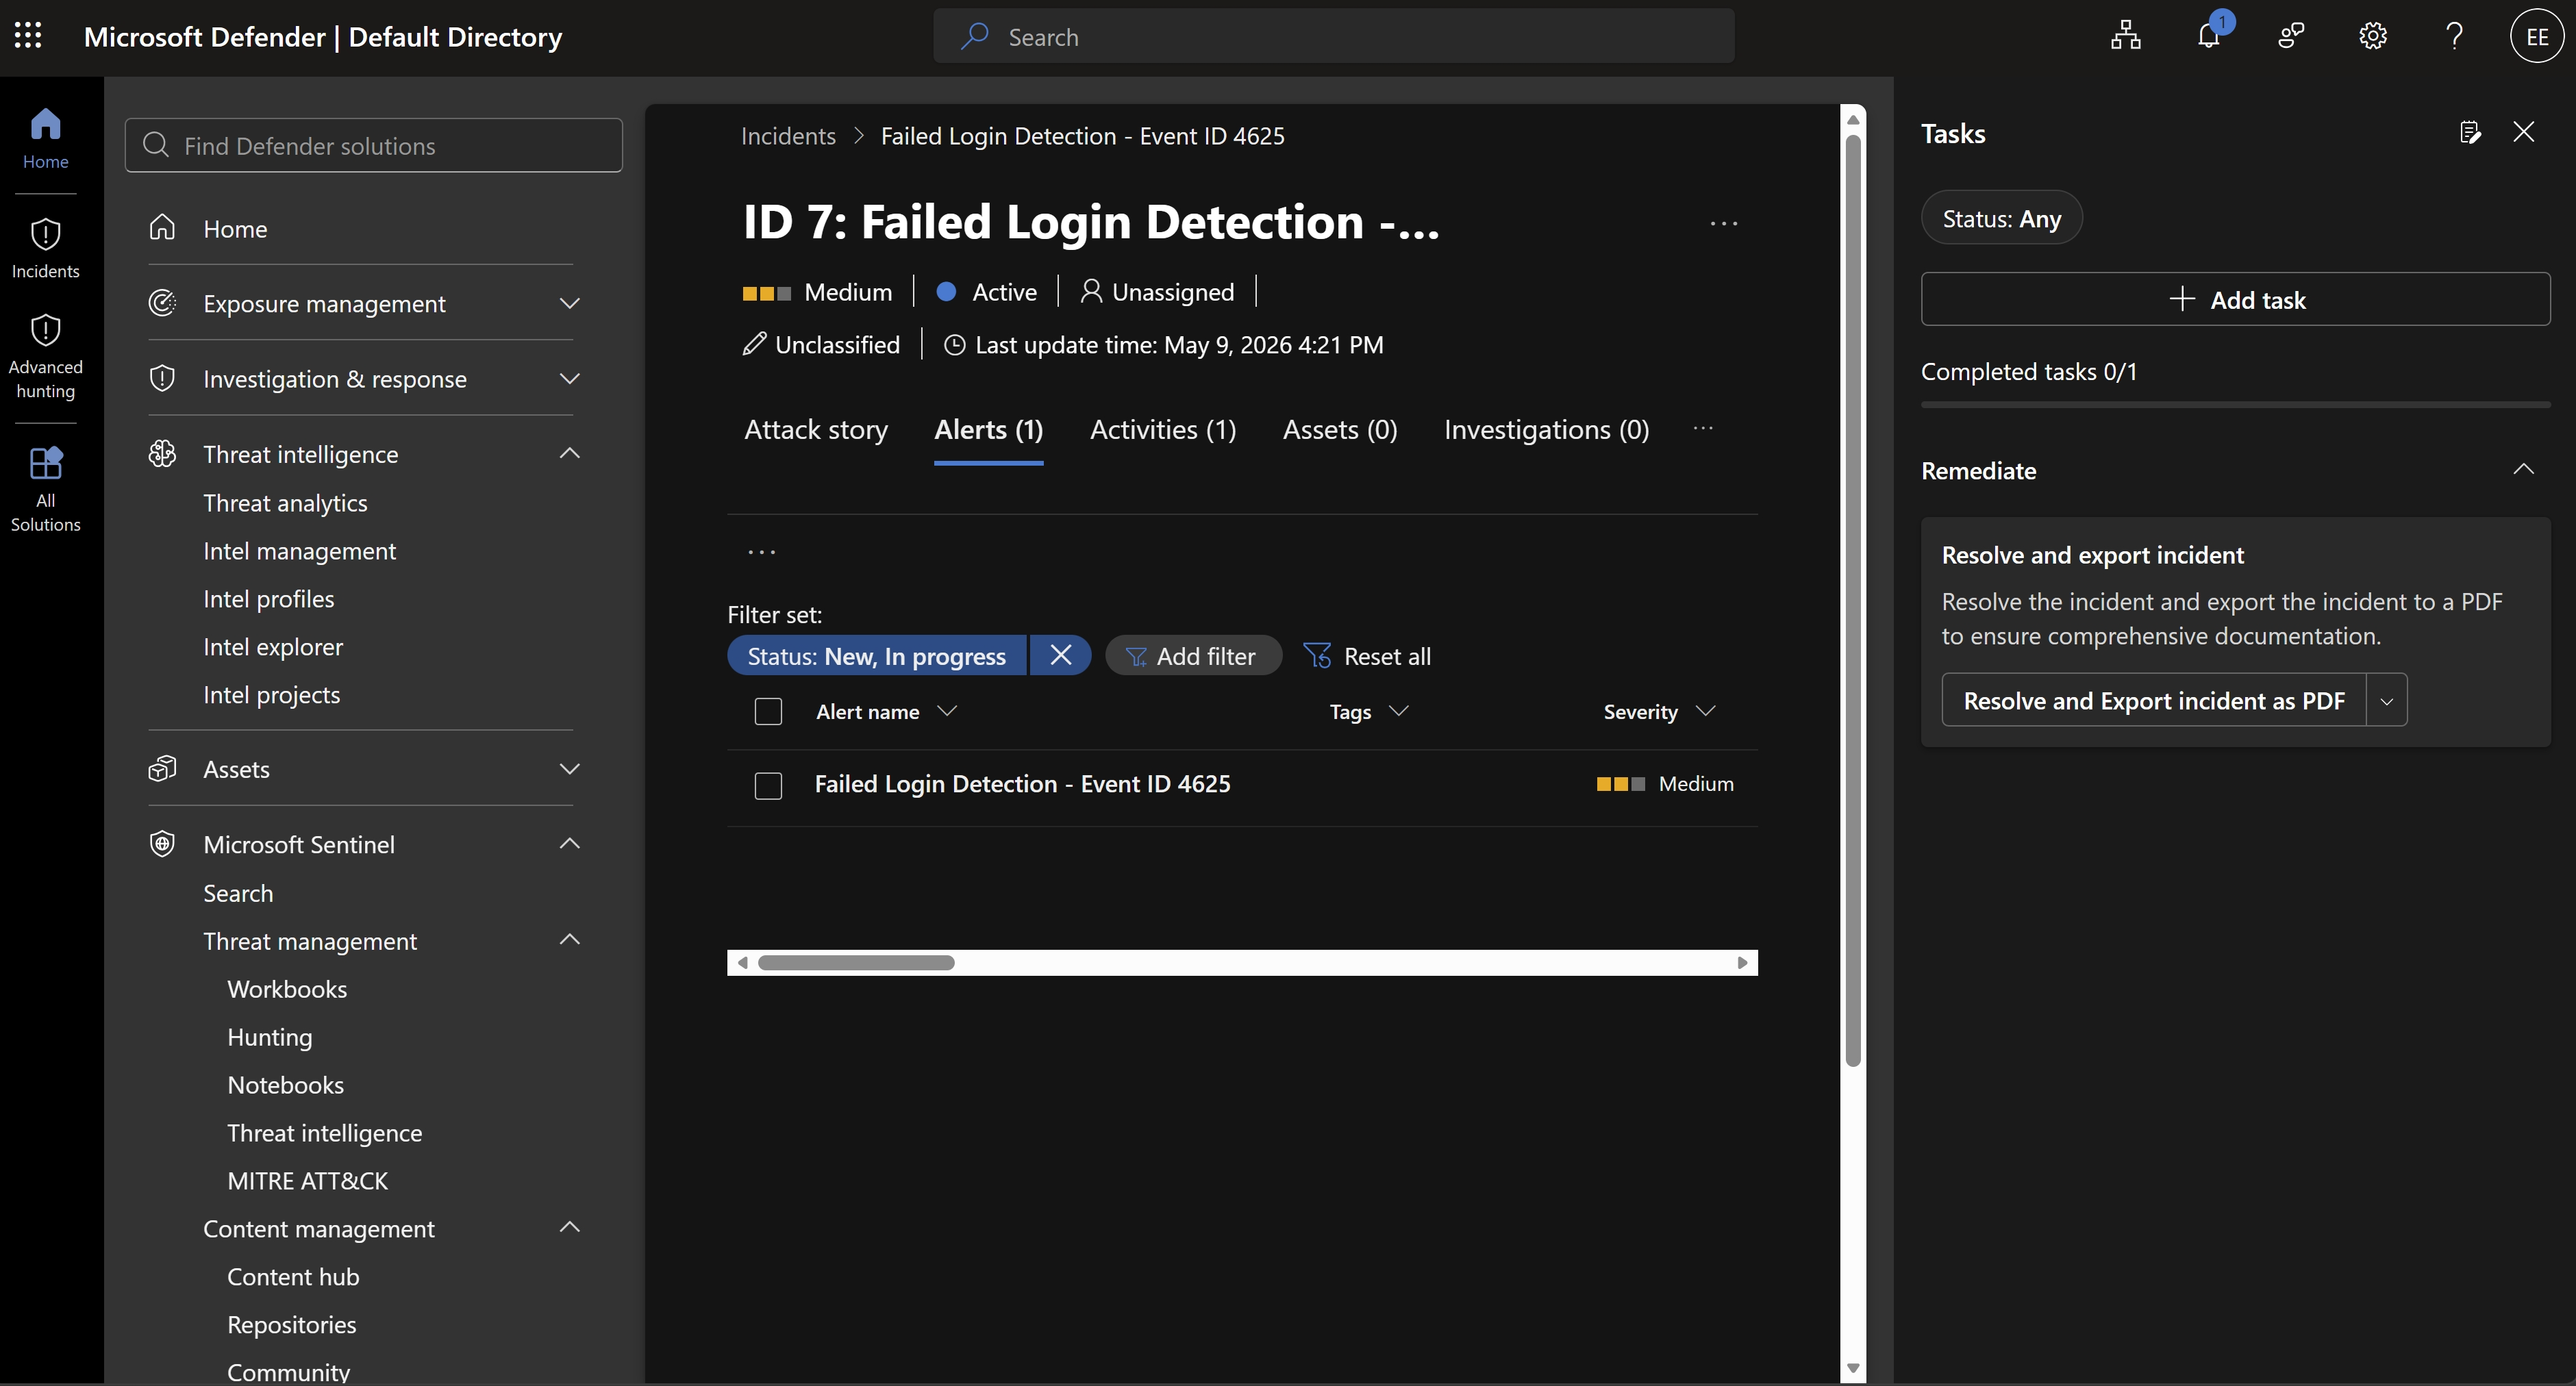The image size is (2576, 1386).
Task: Open the notifications bell
Action: (x=2209, y=36)
